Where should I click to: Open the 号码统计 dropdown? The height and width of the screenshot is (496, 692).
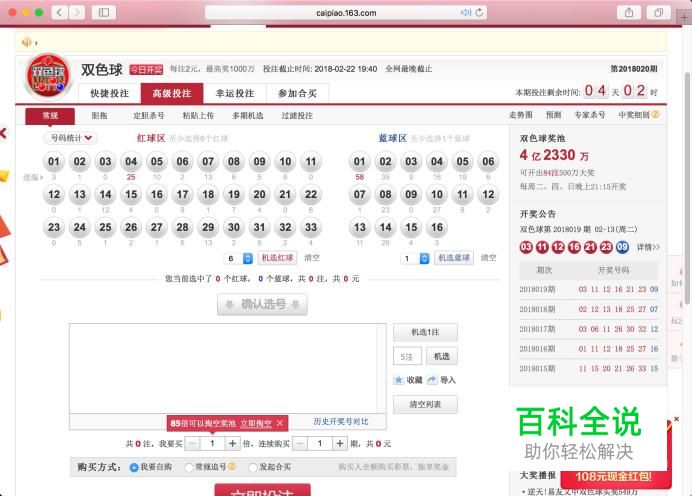click(x=71, y=138)
